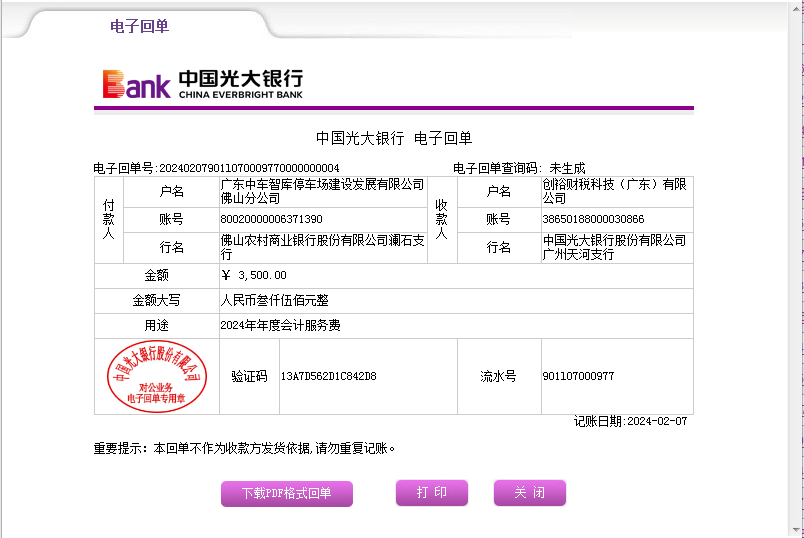
Task: Click the 付款人 label cell
Action: [x=109, y=220]
